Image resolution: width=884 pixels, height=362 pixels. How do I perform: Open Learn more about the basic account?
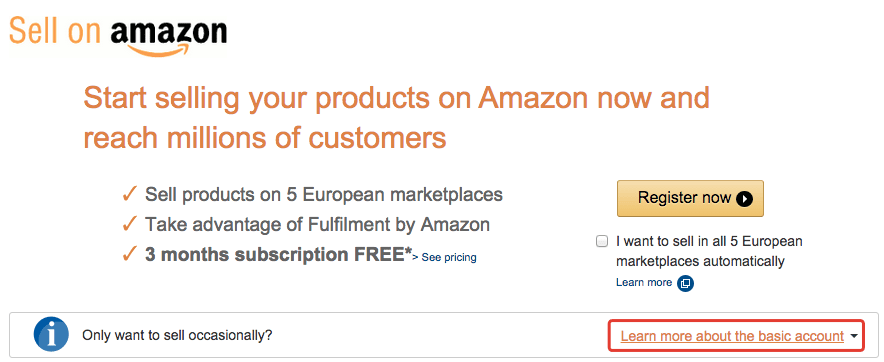tap(732, 337)
